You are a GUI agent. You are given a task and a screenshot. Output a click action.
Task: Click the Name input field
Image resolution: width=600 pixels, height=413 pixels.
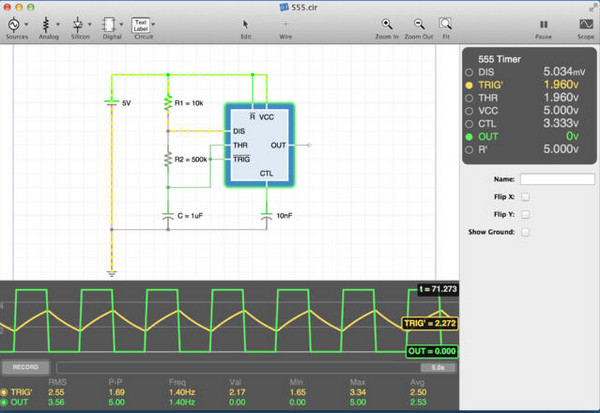coord(556,180)
